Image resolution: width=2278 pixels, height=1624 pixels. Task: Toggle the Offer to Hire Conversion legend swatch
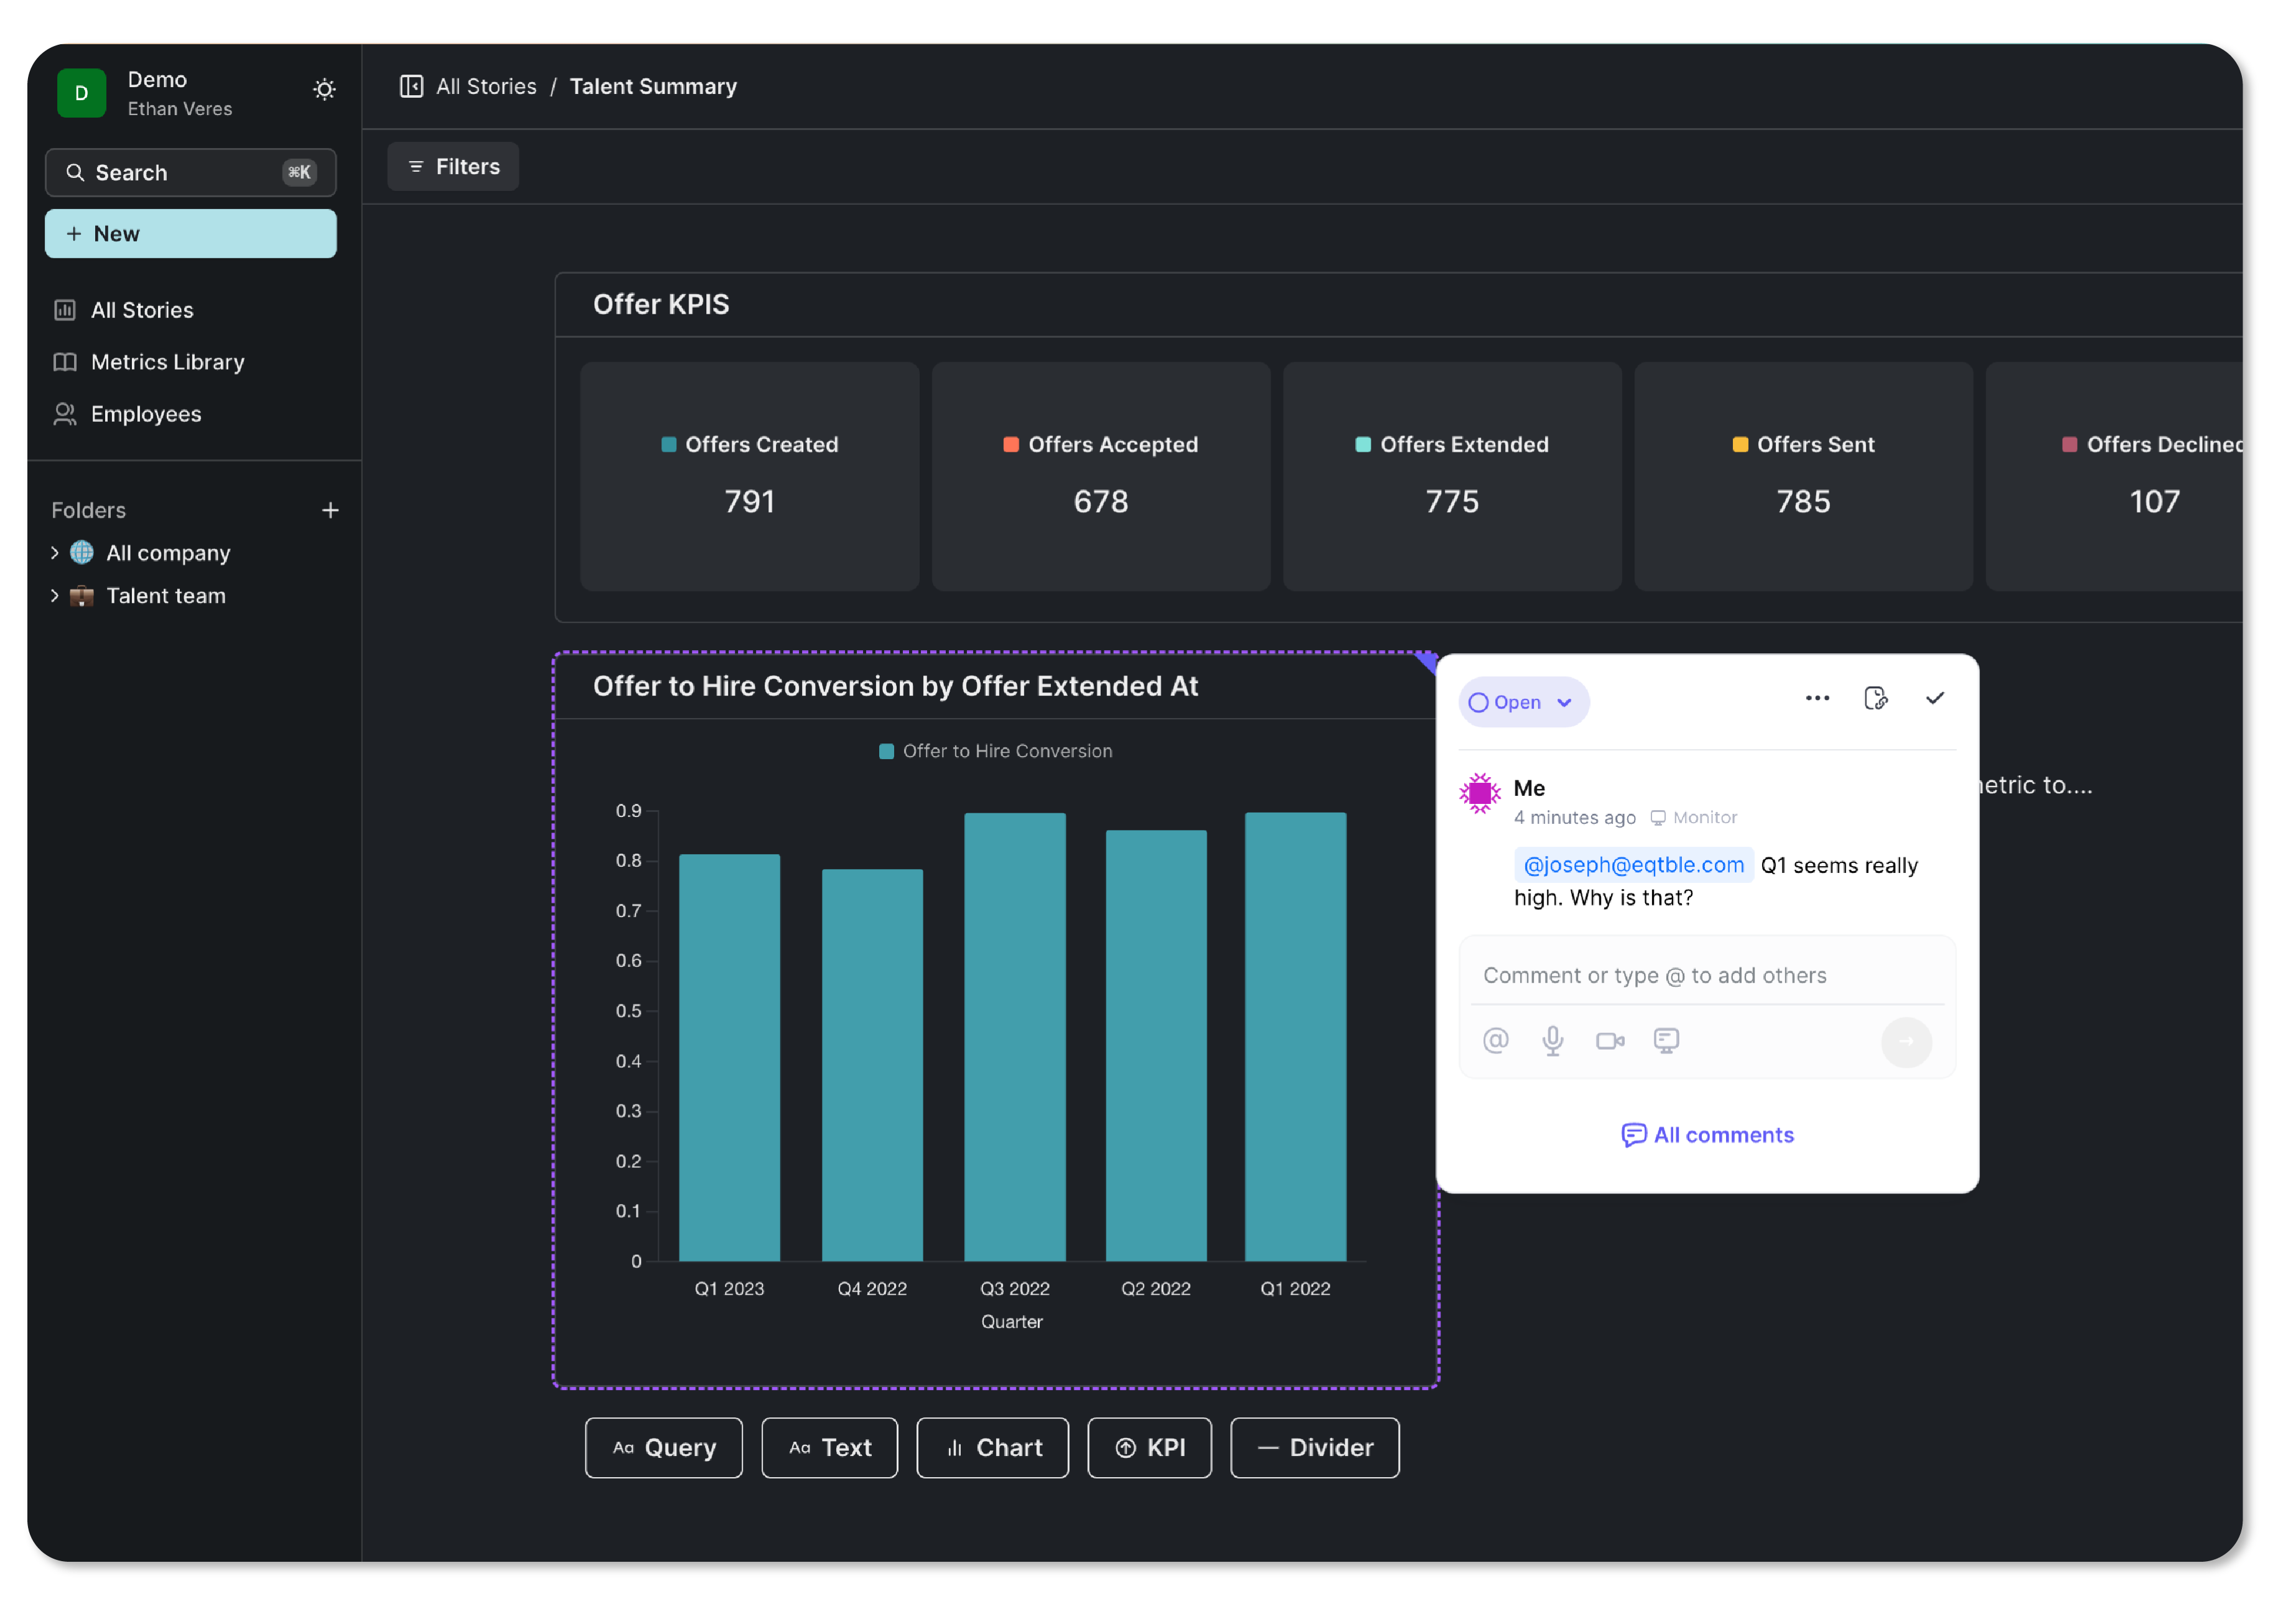pyautogui.click(x=886, y=752)
